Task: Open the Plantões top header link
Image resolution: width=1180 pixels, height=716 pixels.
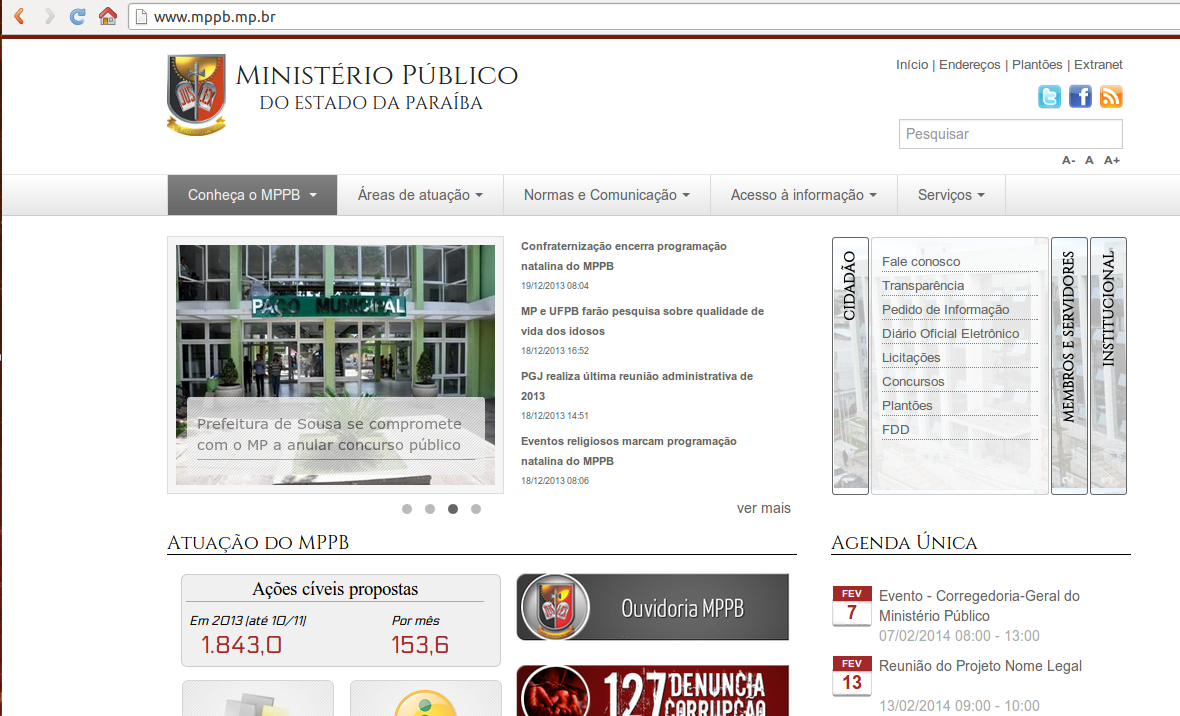Action: tap(1037, 65)
